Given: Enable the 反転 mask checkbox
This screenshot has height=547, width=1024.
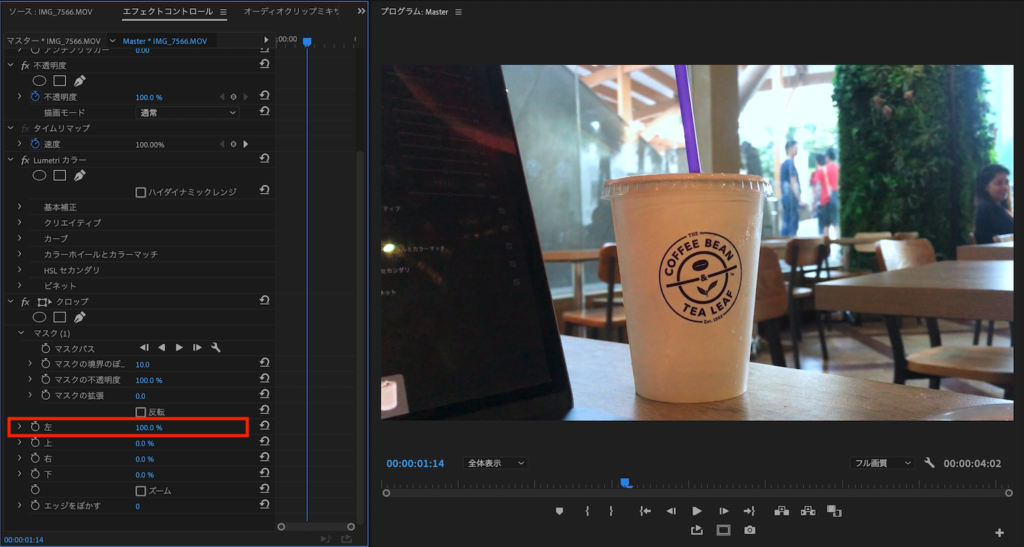Looking at the screenshot, I should pyautogui.click(x=140, y=411).
